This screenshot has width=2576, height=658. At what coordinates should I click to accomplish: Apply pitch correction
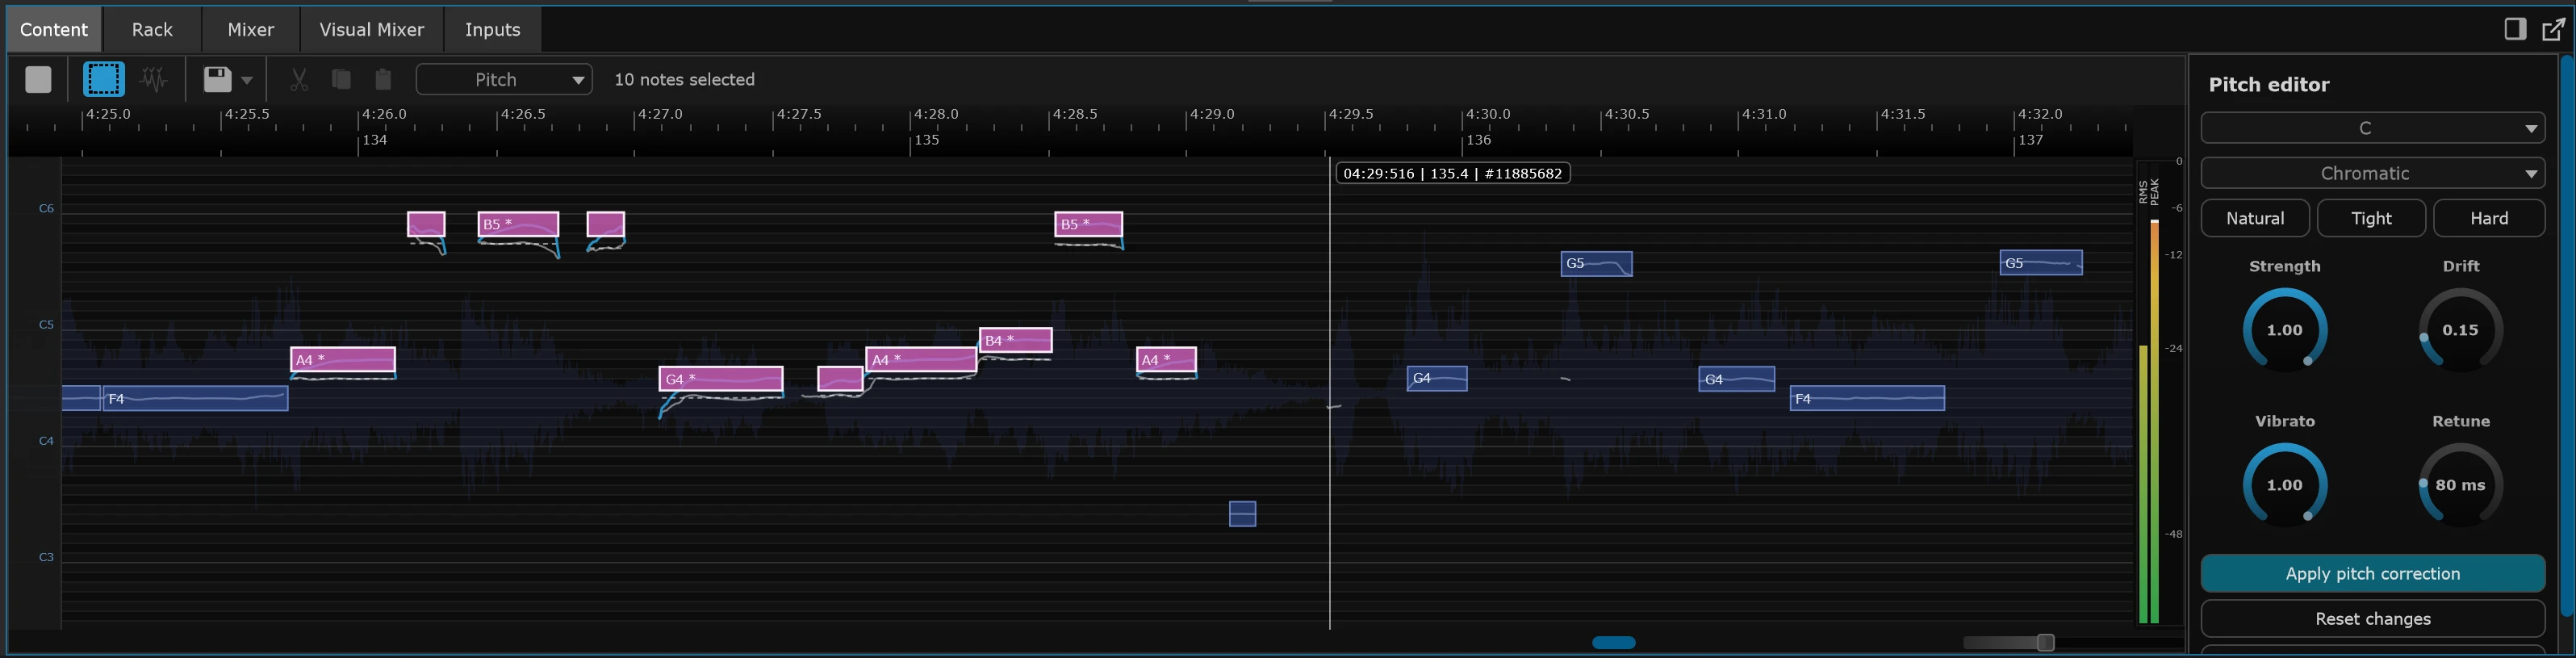point(2372,573)
